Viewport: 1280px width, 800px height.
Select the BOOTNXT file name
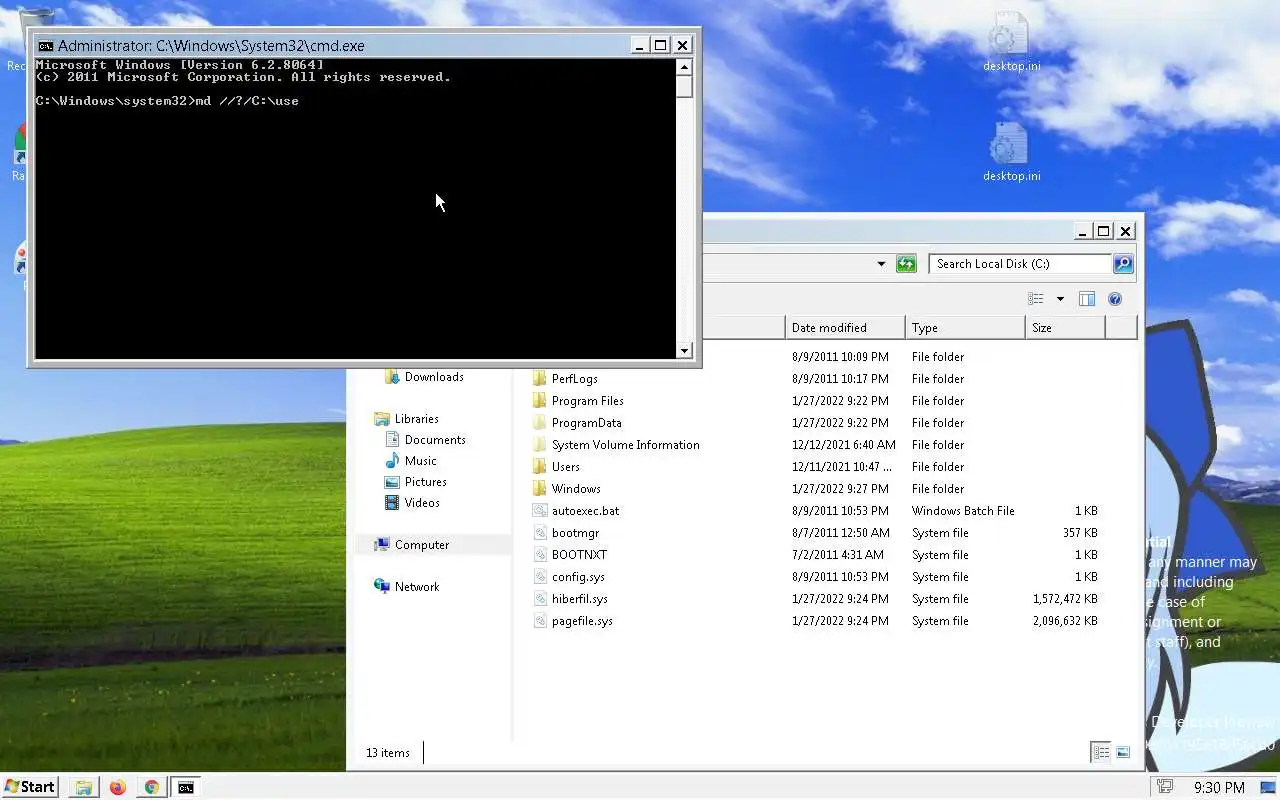click(x=579, y=555)
